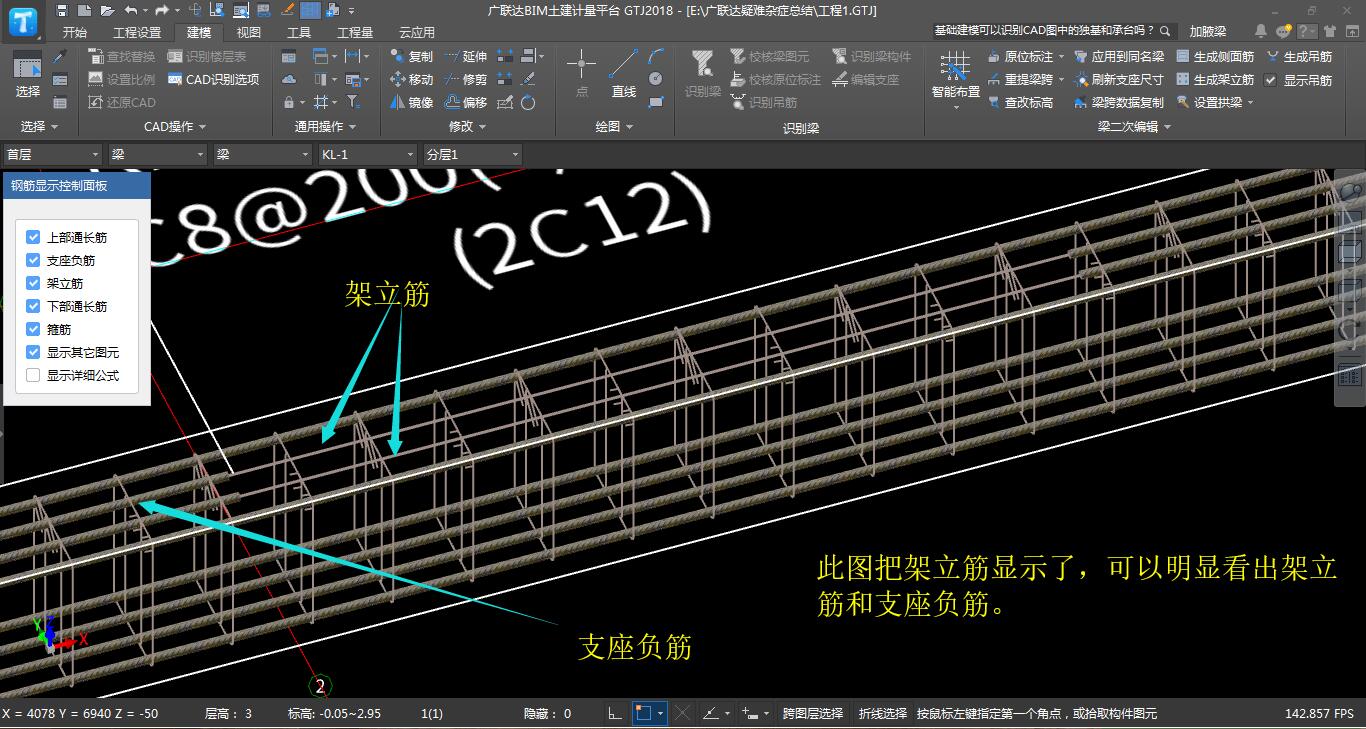Select the 复制 (Copy) modify tool

point(412,56)
